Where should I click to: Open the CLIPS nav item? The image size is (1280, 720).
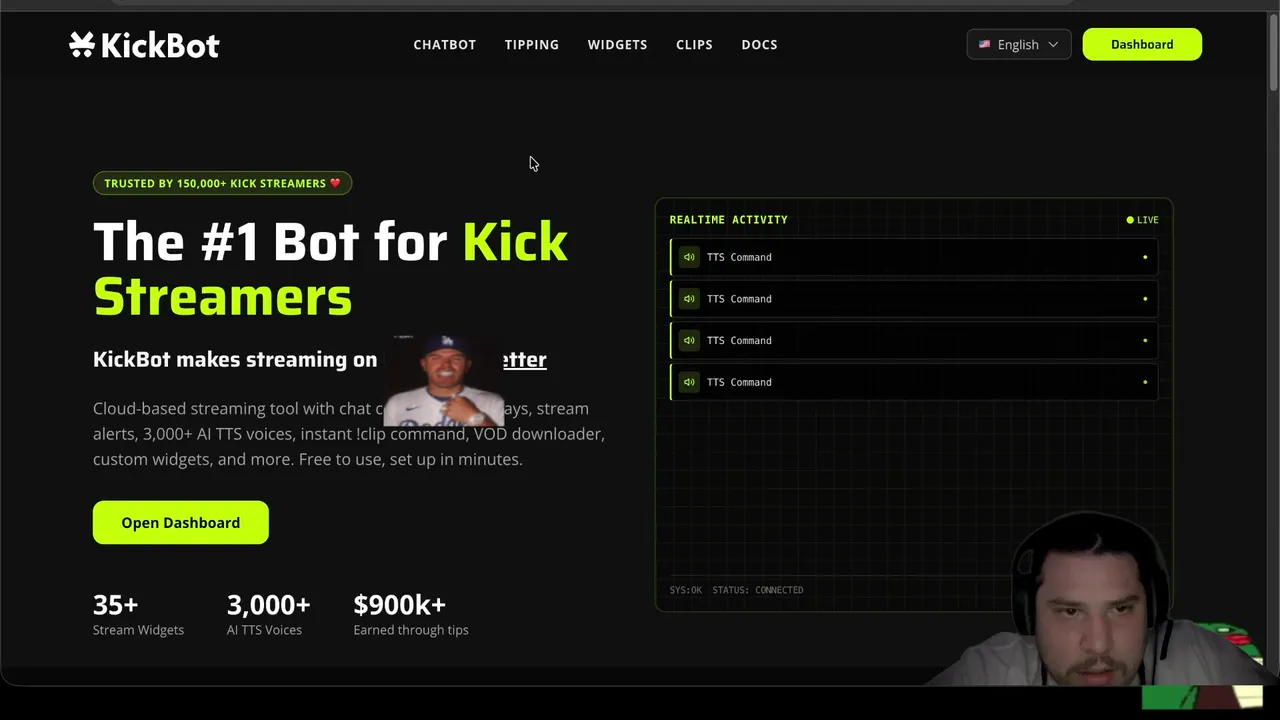pyautogui.click(x=694, y=45)
